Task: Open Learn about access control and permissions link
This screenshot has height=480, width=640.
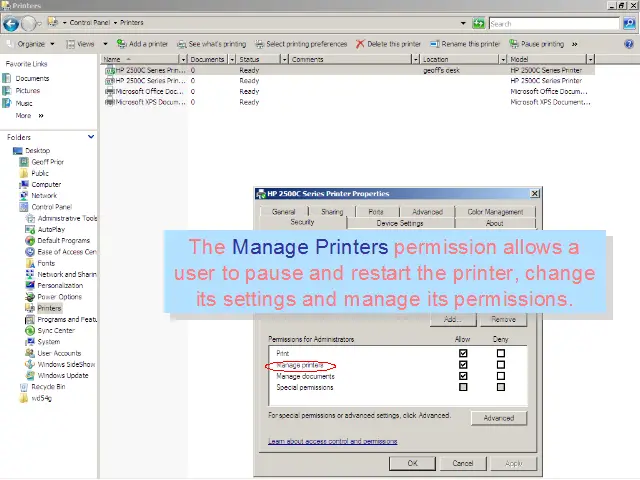Action: click(333, 441)
